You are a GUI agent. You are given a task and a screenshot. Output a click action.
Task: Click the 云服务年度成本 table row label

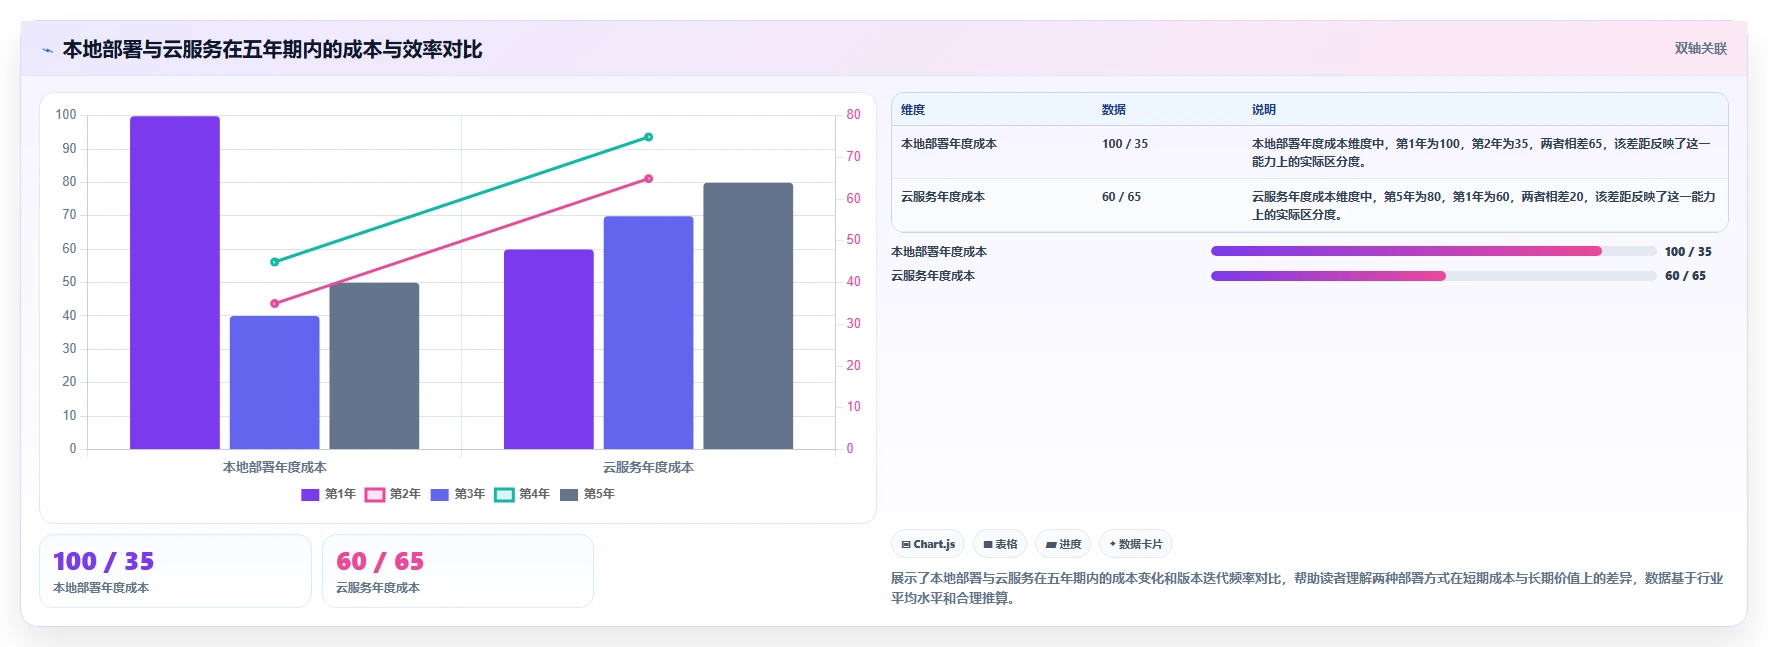(x=943, y=197)
